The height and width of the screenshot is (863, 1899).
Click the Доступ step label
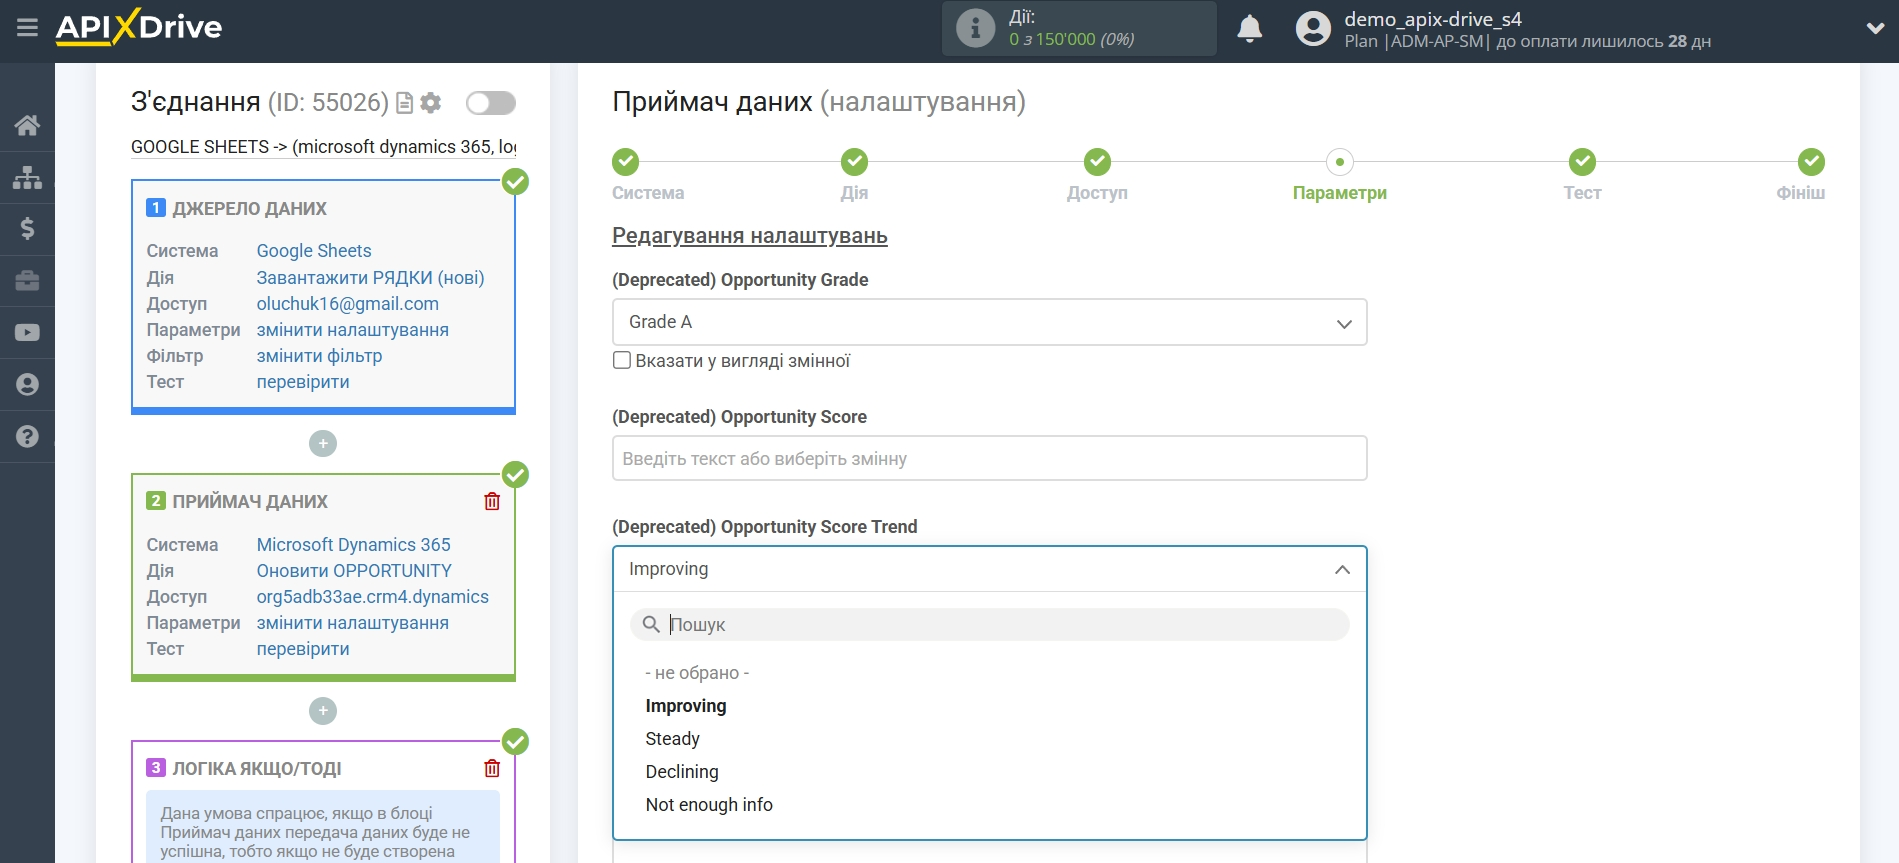tap(1097, 193)
